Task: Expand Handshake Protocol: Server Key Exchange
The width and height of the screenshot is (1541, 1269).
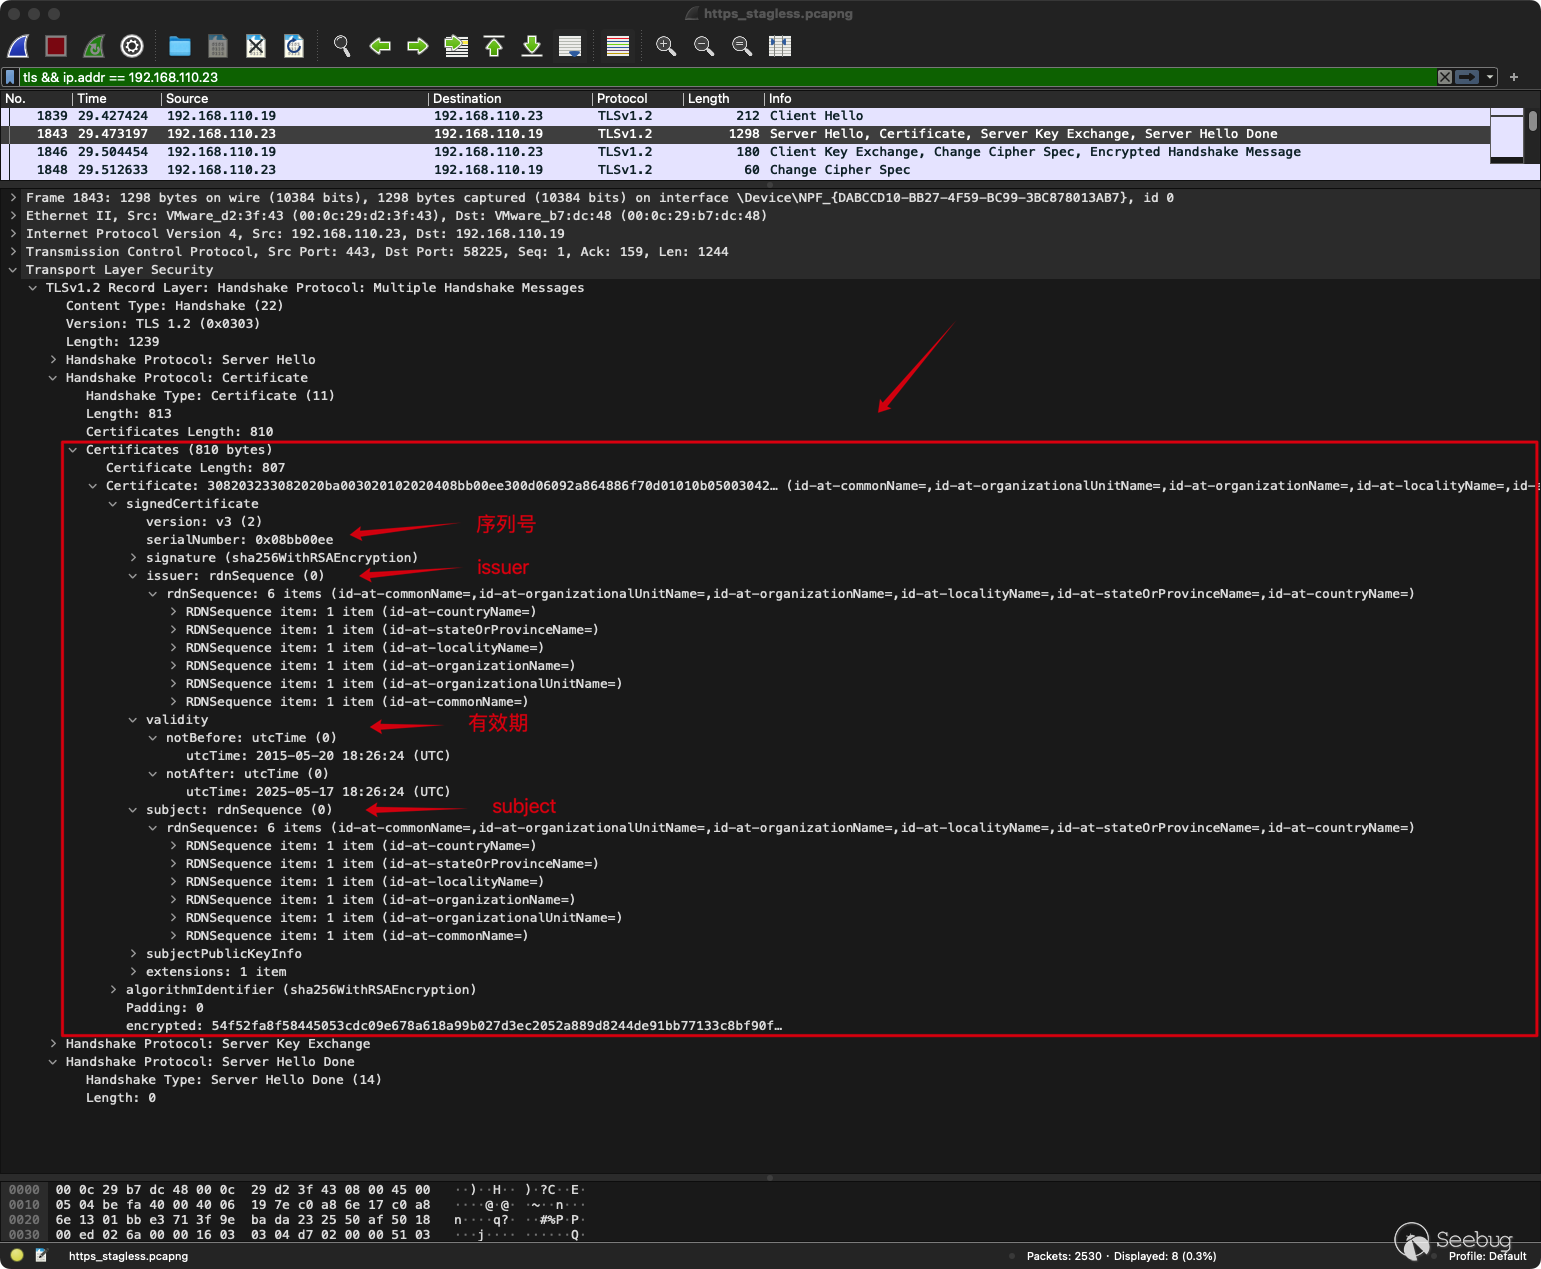Action: [53, 1044]
